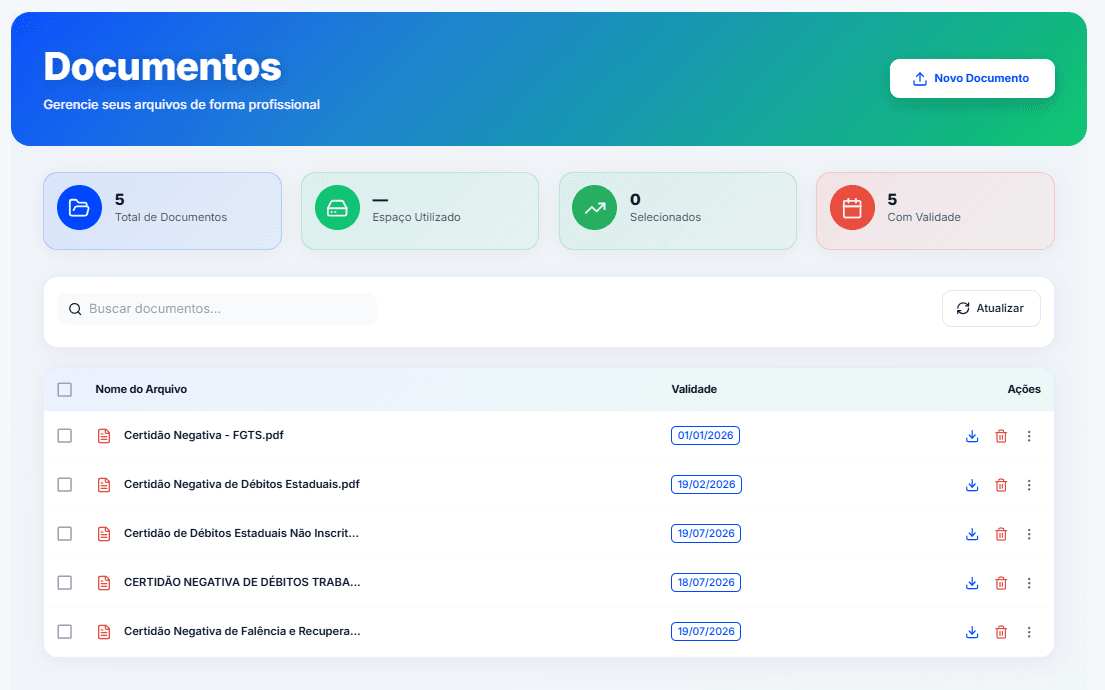Download Certidão Negativa de Falência document
This screenshot has width=1105, height=690.
[x=971, y=632]
